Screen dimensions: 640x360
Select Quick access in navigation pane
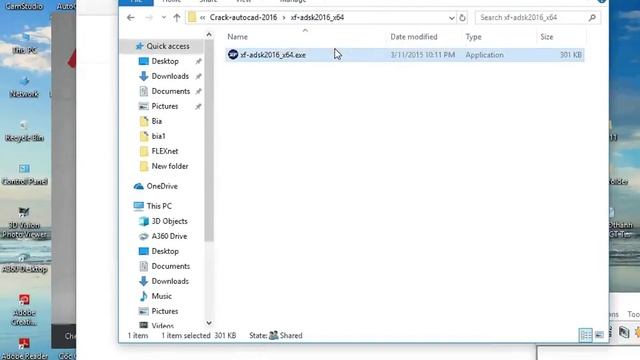click(x=168, y=46)
